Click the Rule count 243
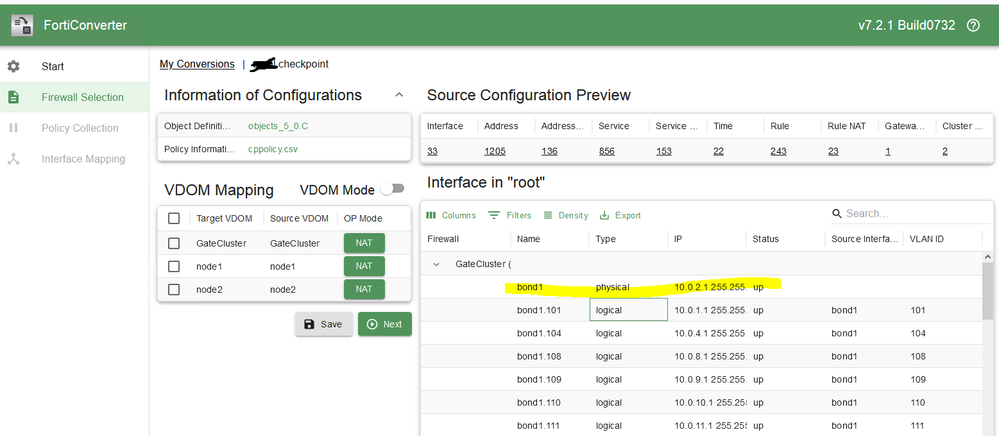999x436 pixels. click(778, 152)
